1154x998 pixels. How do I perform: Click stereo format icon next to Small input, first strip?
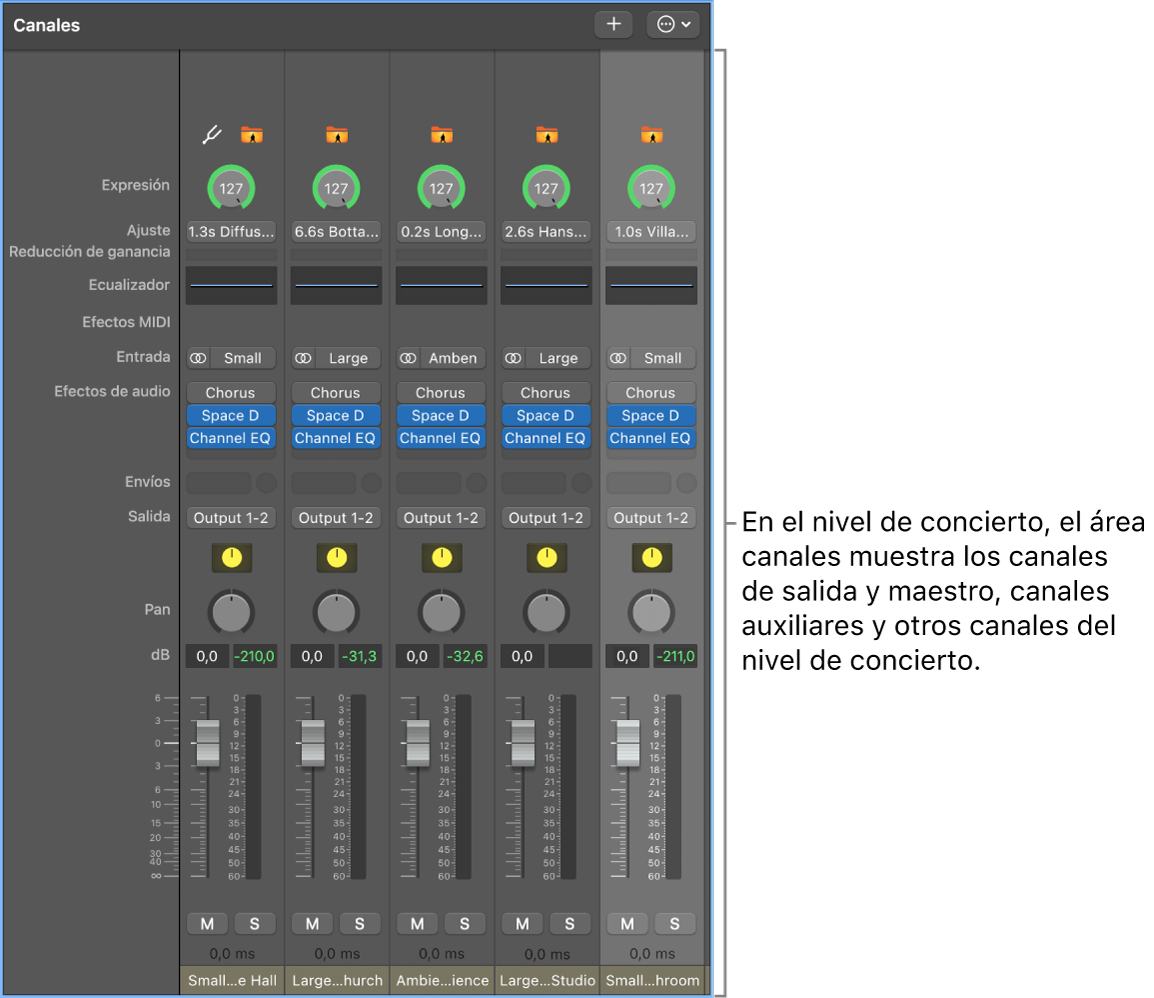(198, 358)
